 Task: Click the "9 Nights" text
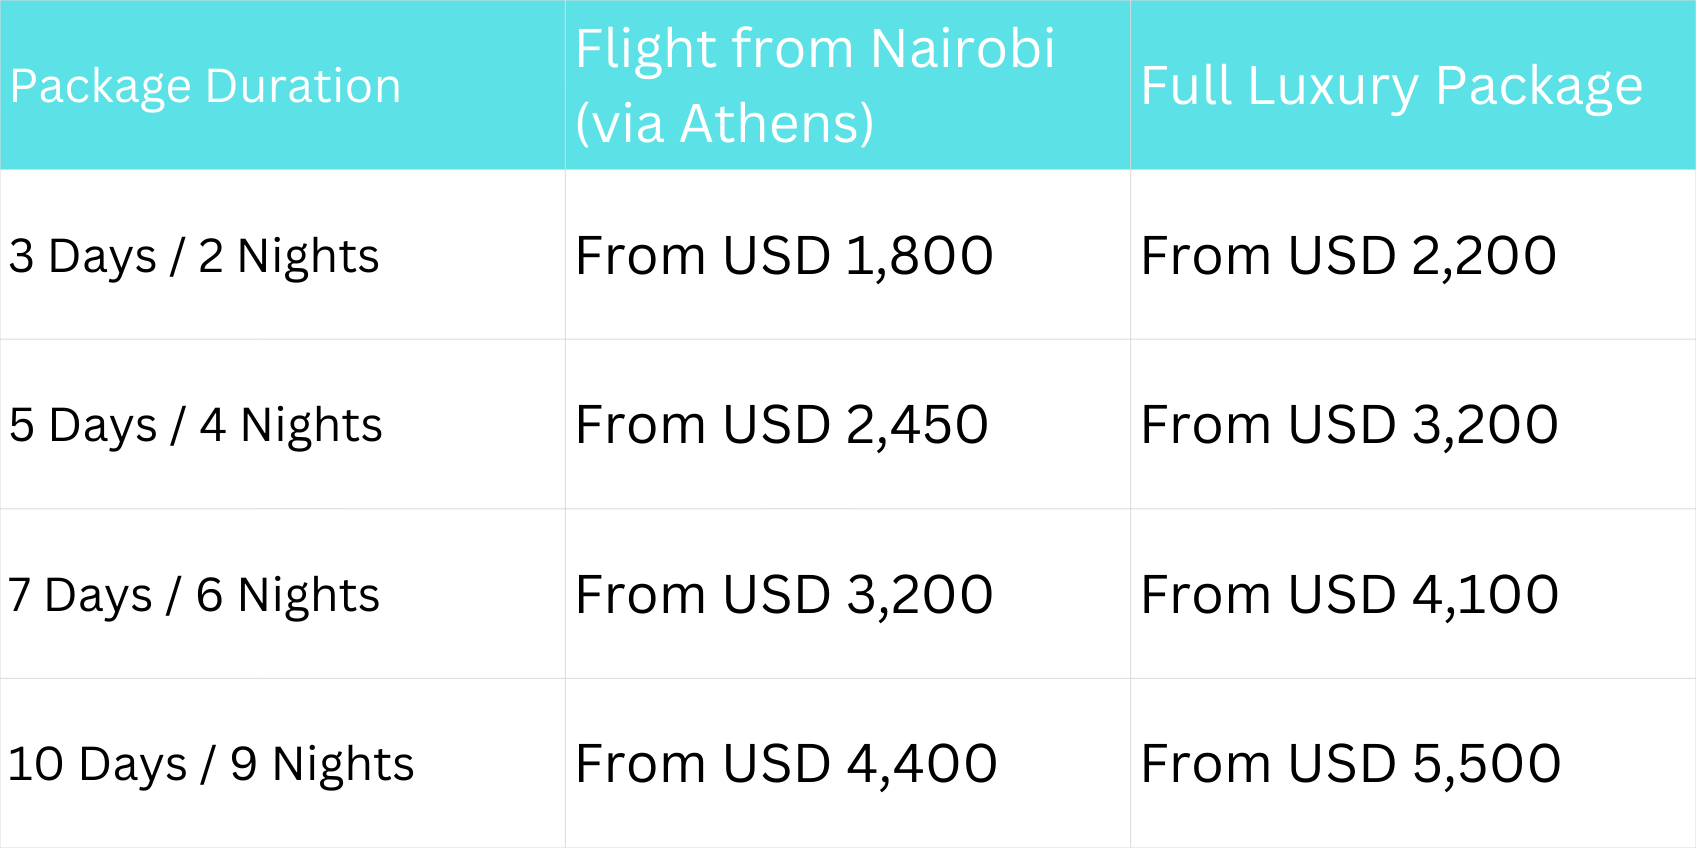point(321,764)
